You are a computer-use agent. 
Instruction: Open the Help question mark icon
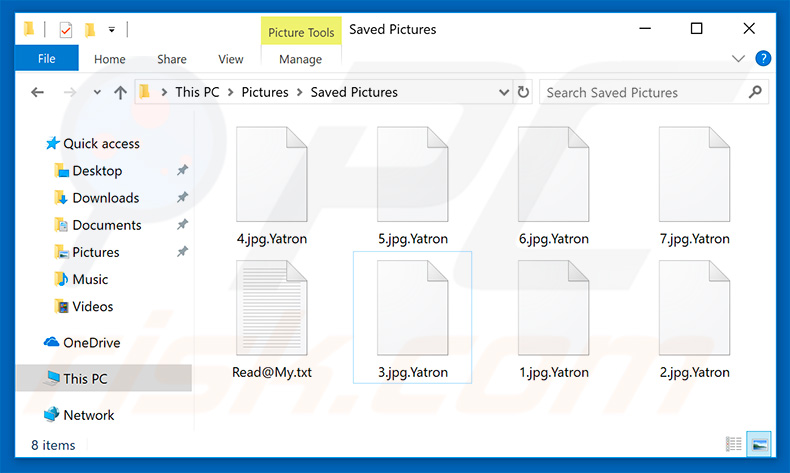763,58
